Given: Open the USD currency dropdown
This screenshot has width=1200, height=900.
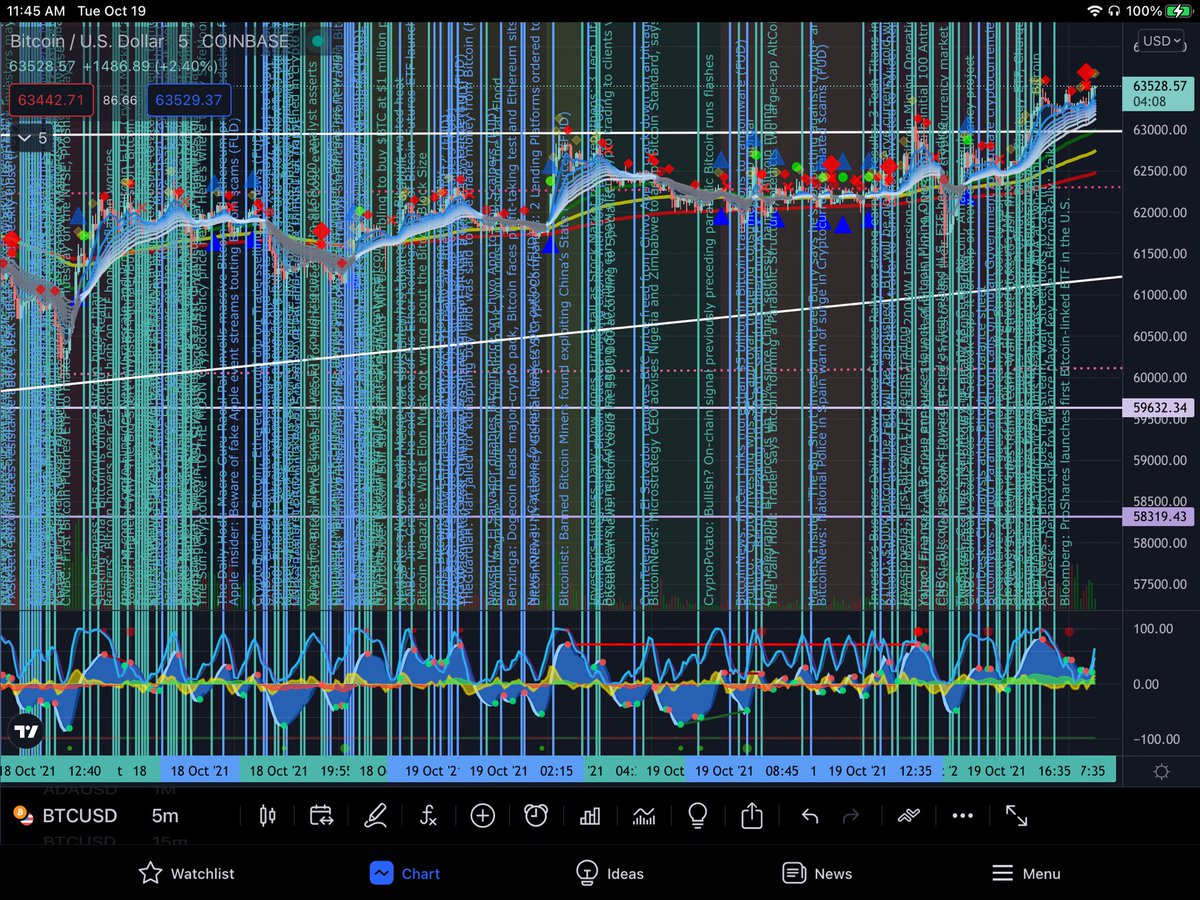Looking at the screenshot, I should pos(1161,42).
